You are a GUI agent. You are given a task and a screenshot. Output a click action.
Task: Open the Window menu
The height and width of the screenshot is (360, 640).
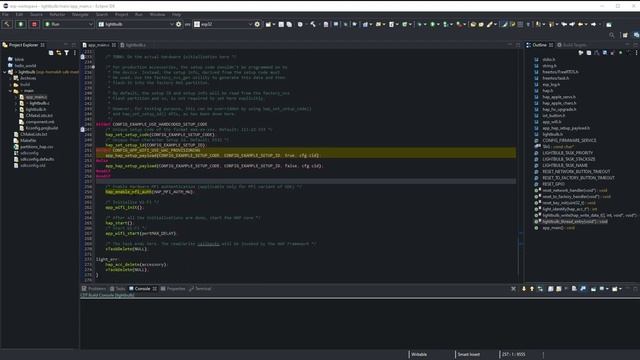pyautogui.click(x=157, y=15)
